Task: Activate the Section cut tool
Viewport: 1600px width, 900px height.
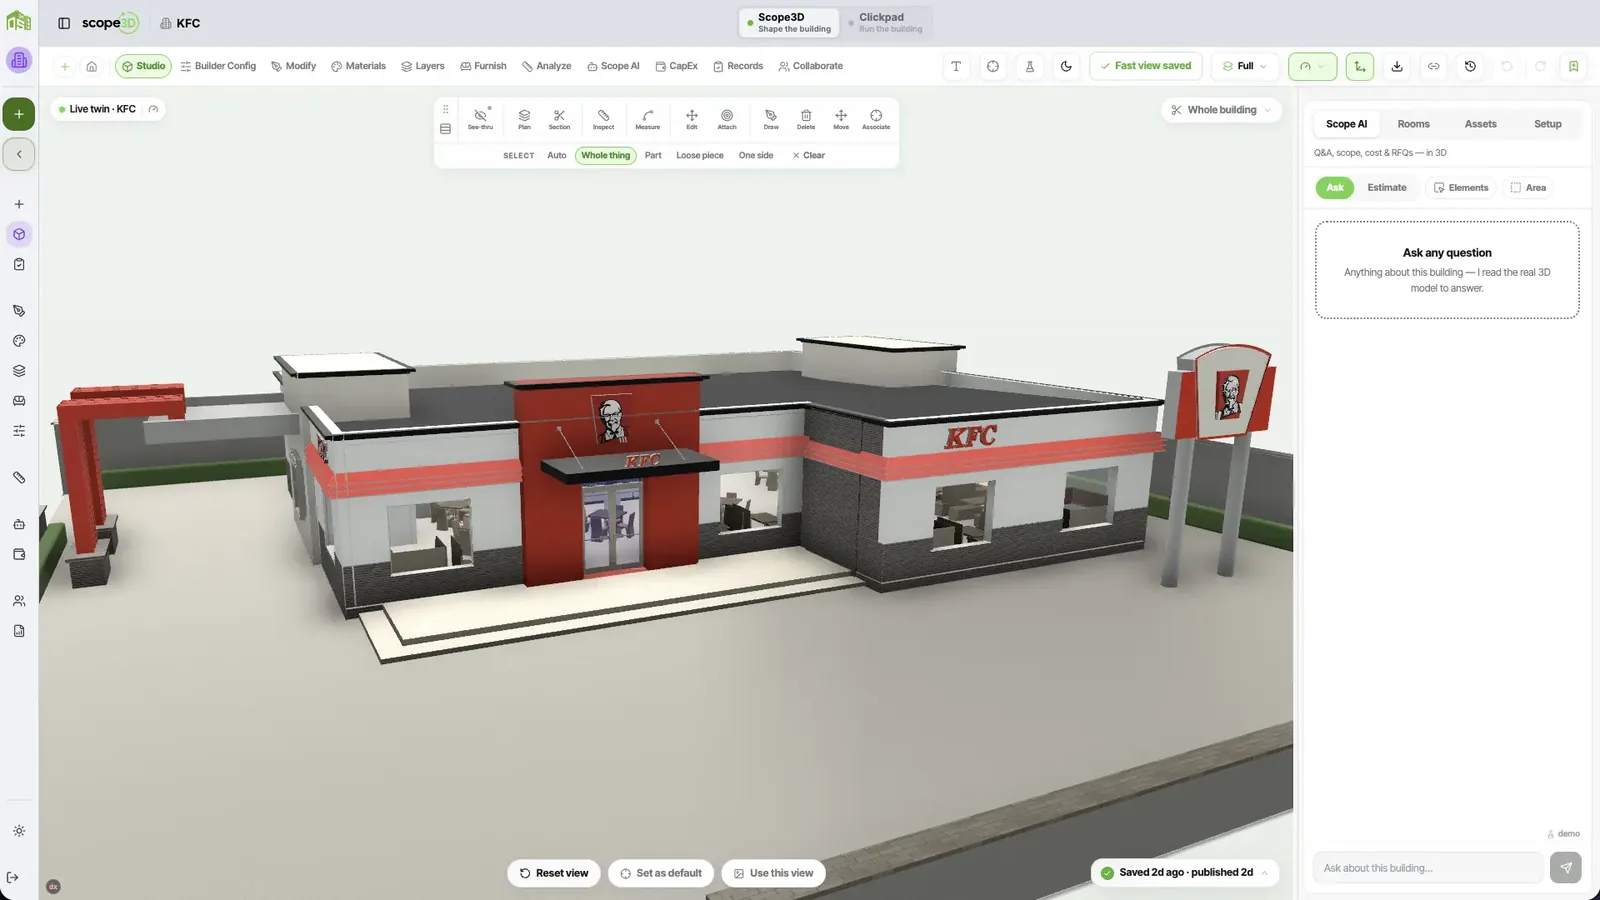Action: 559,119
